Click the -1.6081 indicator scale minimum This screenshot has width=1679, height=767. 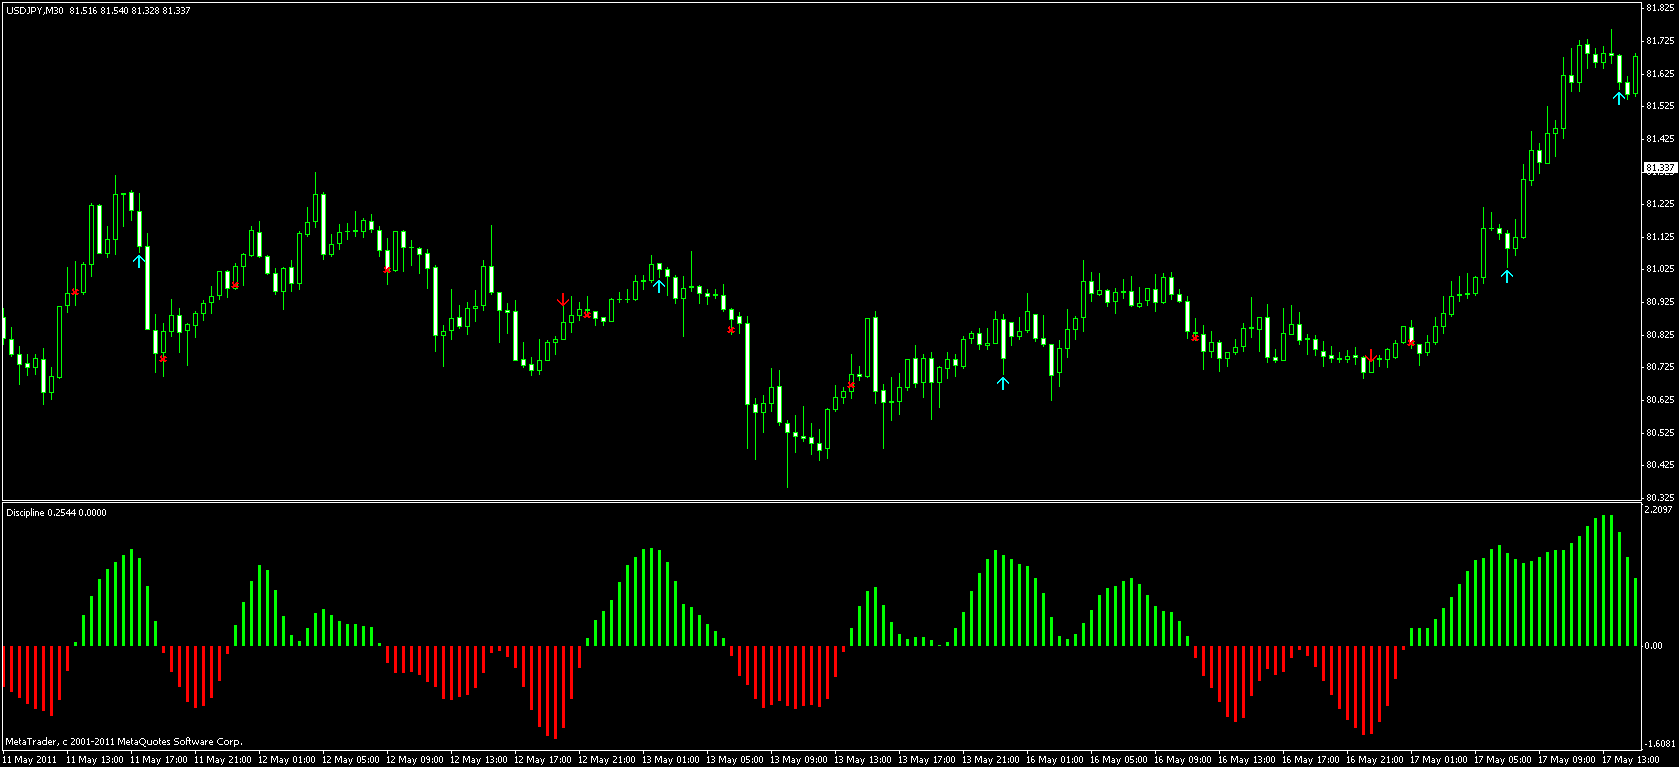(1659, 743)
